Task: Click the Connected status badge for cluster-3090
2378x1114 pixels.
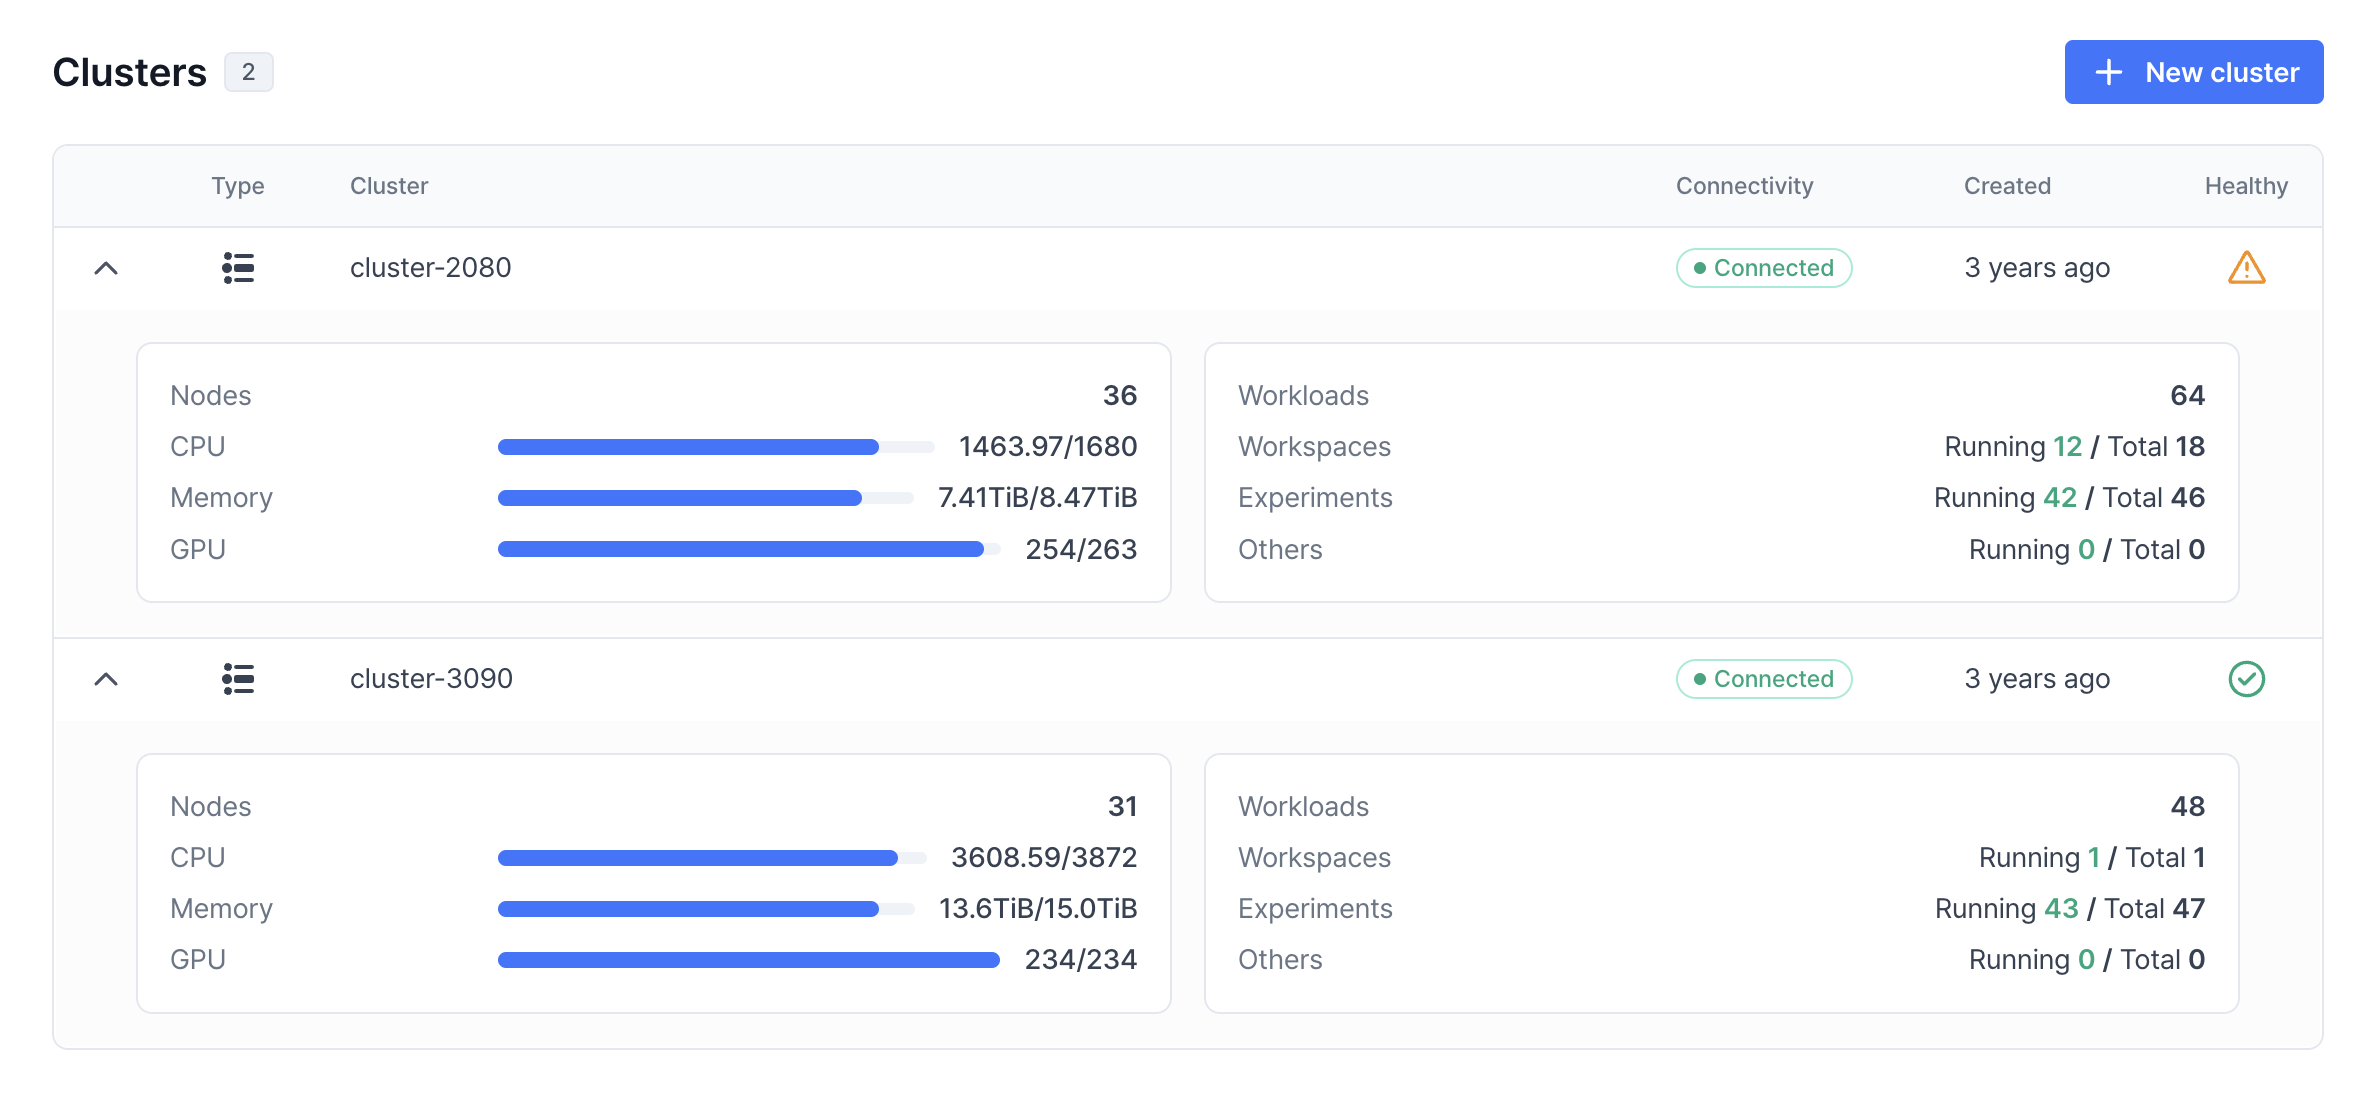Action: (1763, 679)
